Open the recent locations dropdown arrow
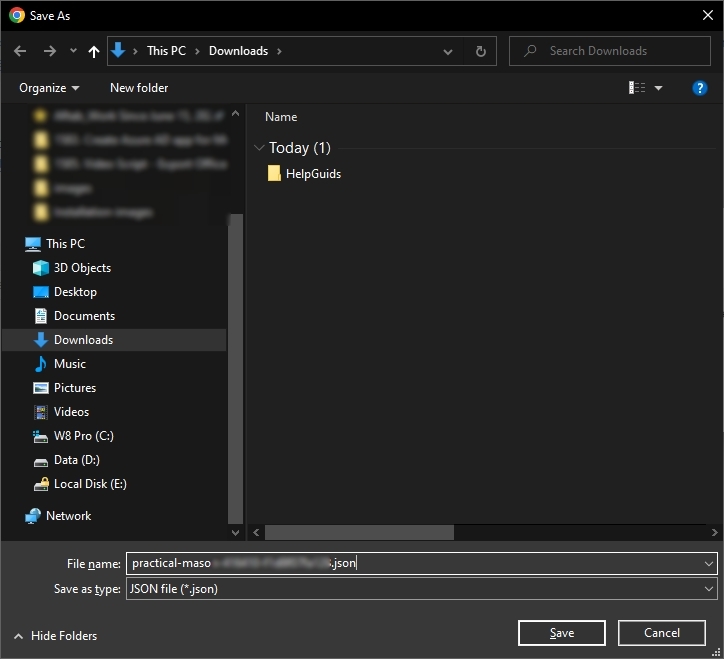Viewport: 724px width, 659px height. pos(73,50)
